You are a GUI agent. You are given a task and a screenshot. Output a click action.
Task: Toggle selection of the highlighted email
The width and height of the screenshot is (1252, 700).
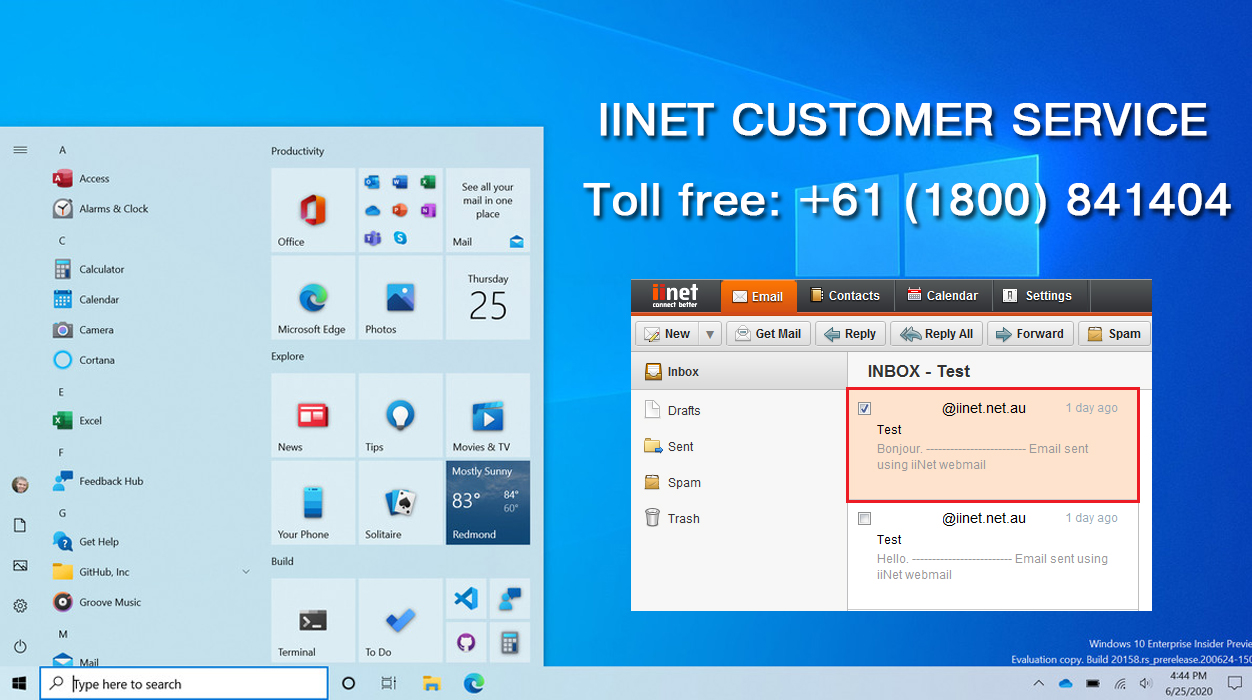pyautogui.click(x=863, y=408)
